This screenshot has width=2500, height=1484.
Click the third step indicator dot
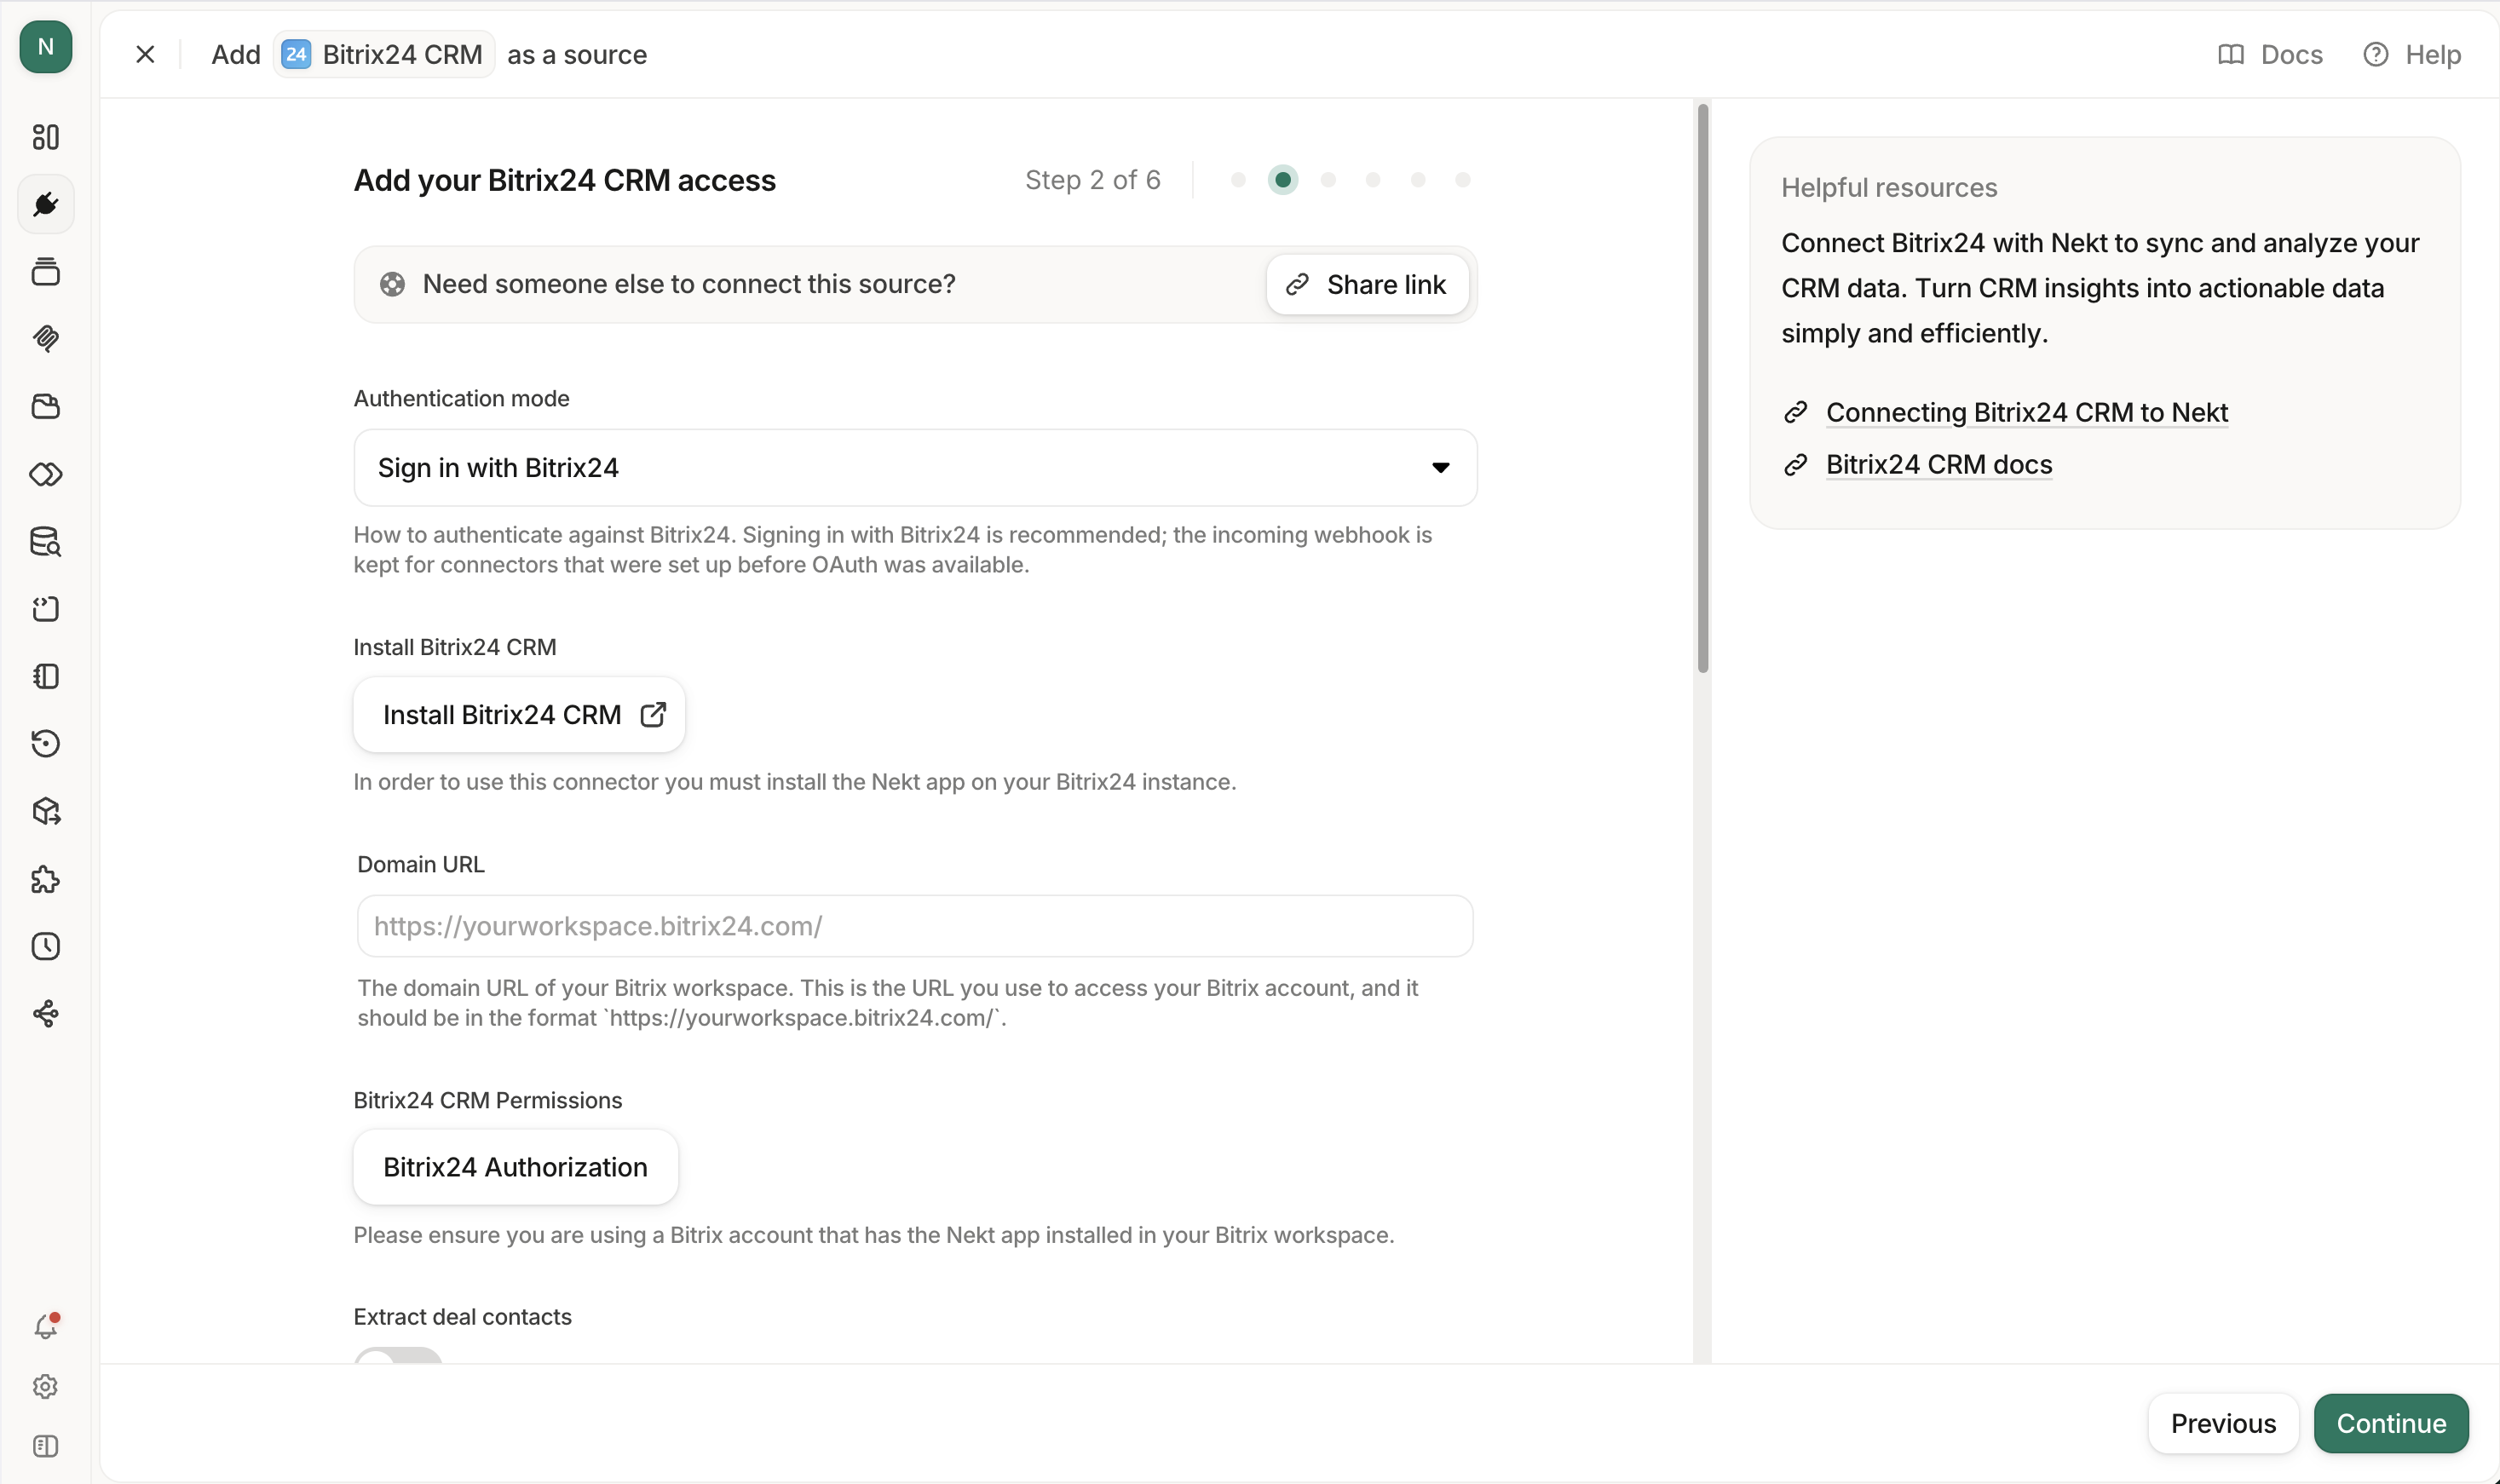pyautogui.click(x=1328, y=180)
